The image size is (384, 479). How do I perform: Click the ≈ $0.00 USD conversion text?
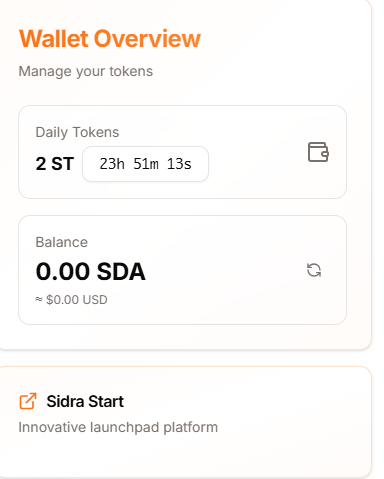point(71,300)
